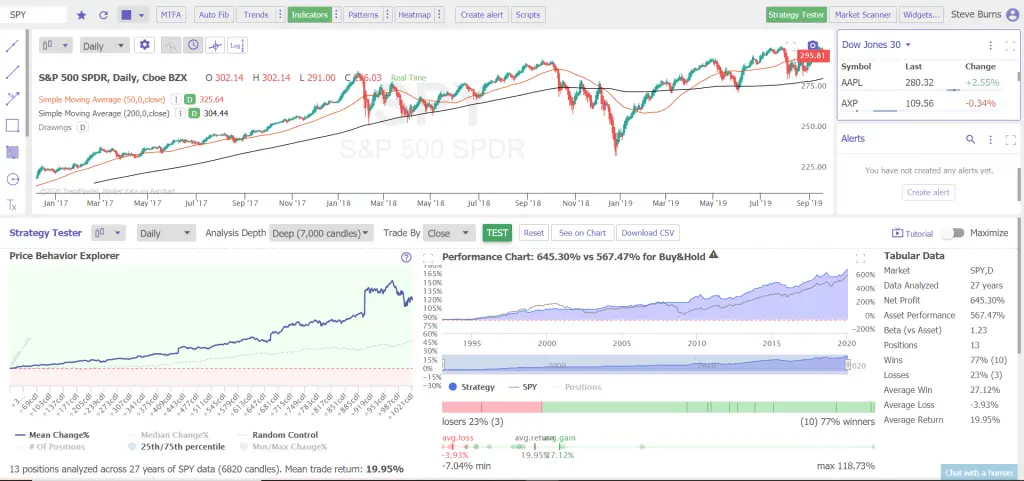The height and width of the screenshot is (481, 1024).
Task: Open the main chart Daily timeframe dropdown
Action: 104,46
